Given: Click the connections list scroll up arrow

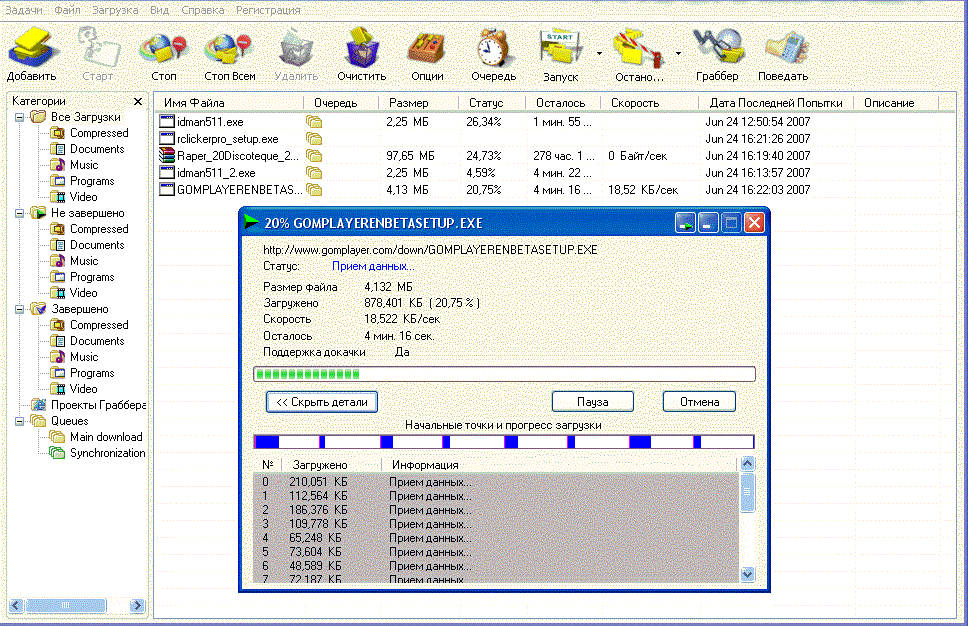Looking at the screenshot, I should pos(747,464).
